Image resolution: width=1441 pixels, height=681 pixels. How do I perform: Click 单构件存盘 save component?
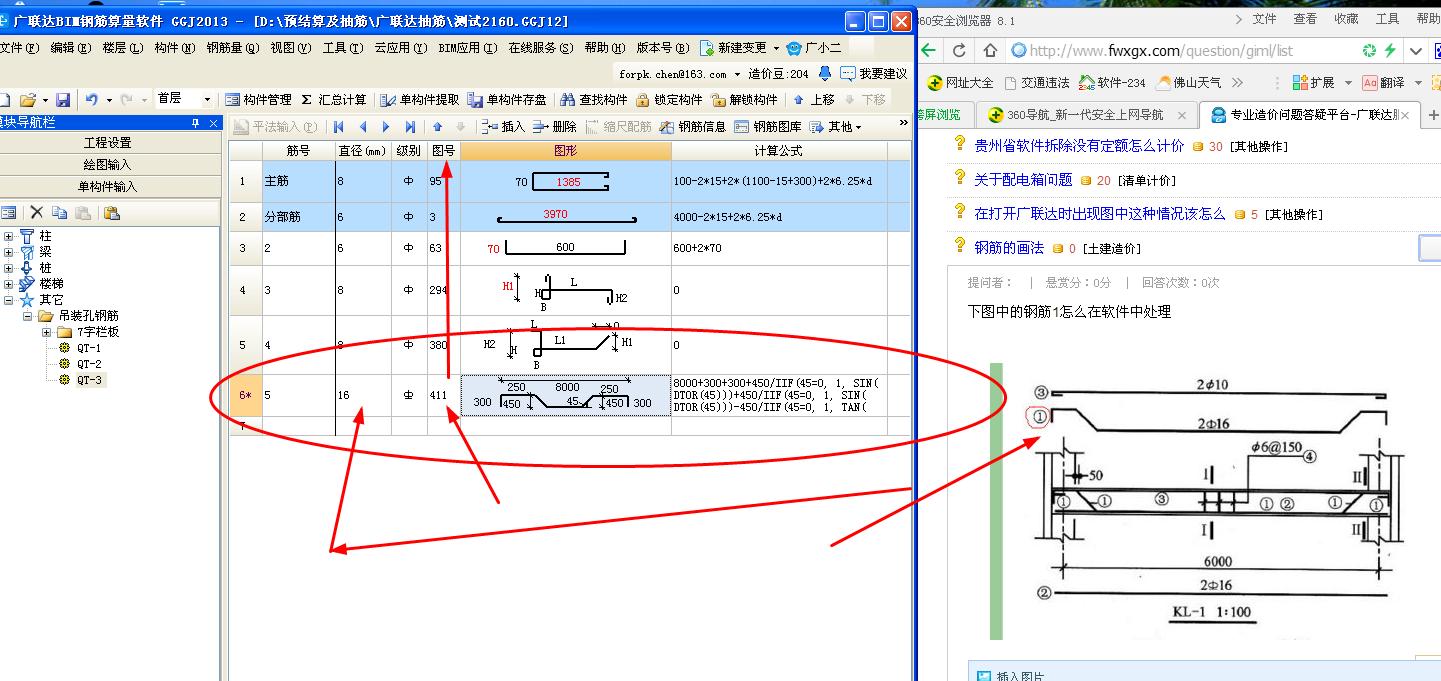pos(507,100)
